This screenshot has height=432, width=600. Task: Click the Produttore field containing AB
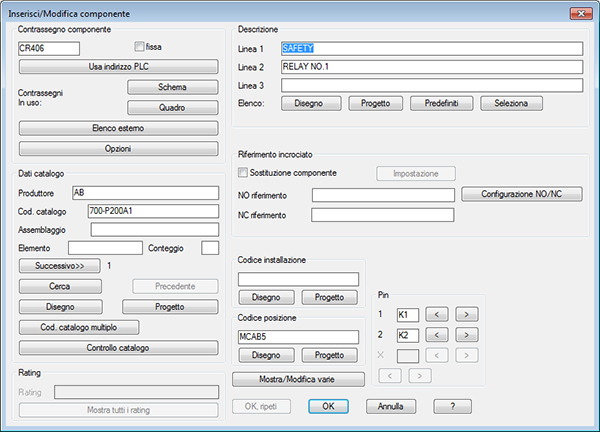[145, 193]
